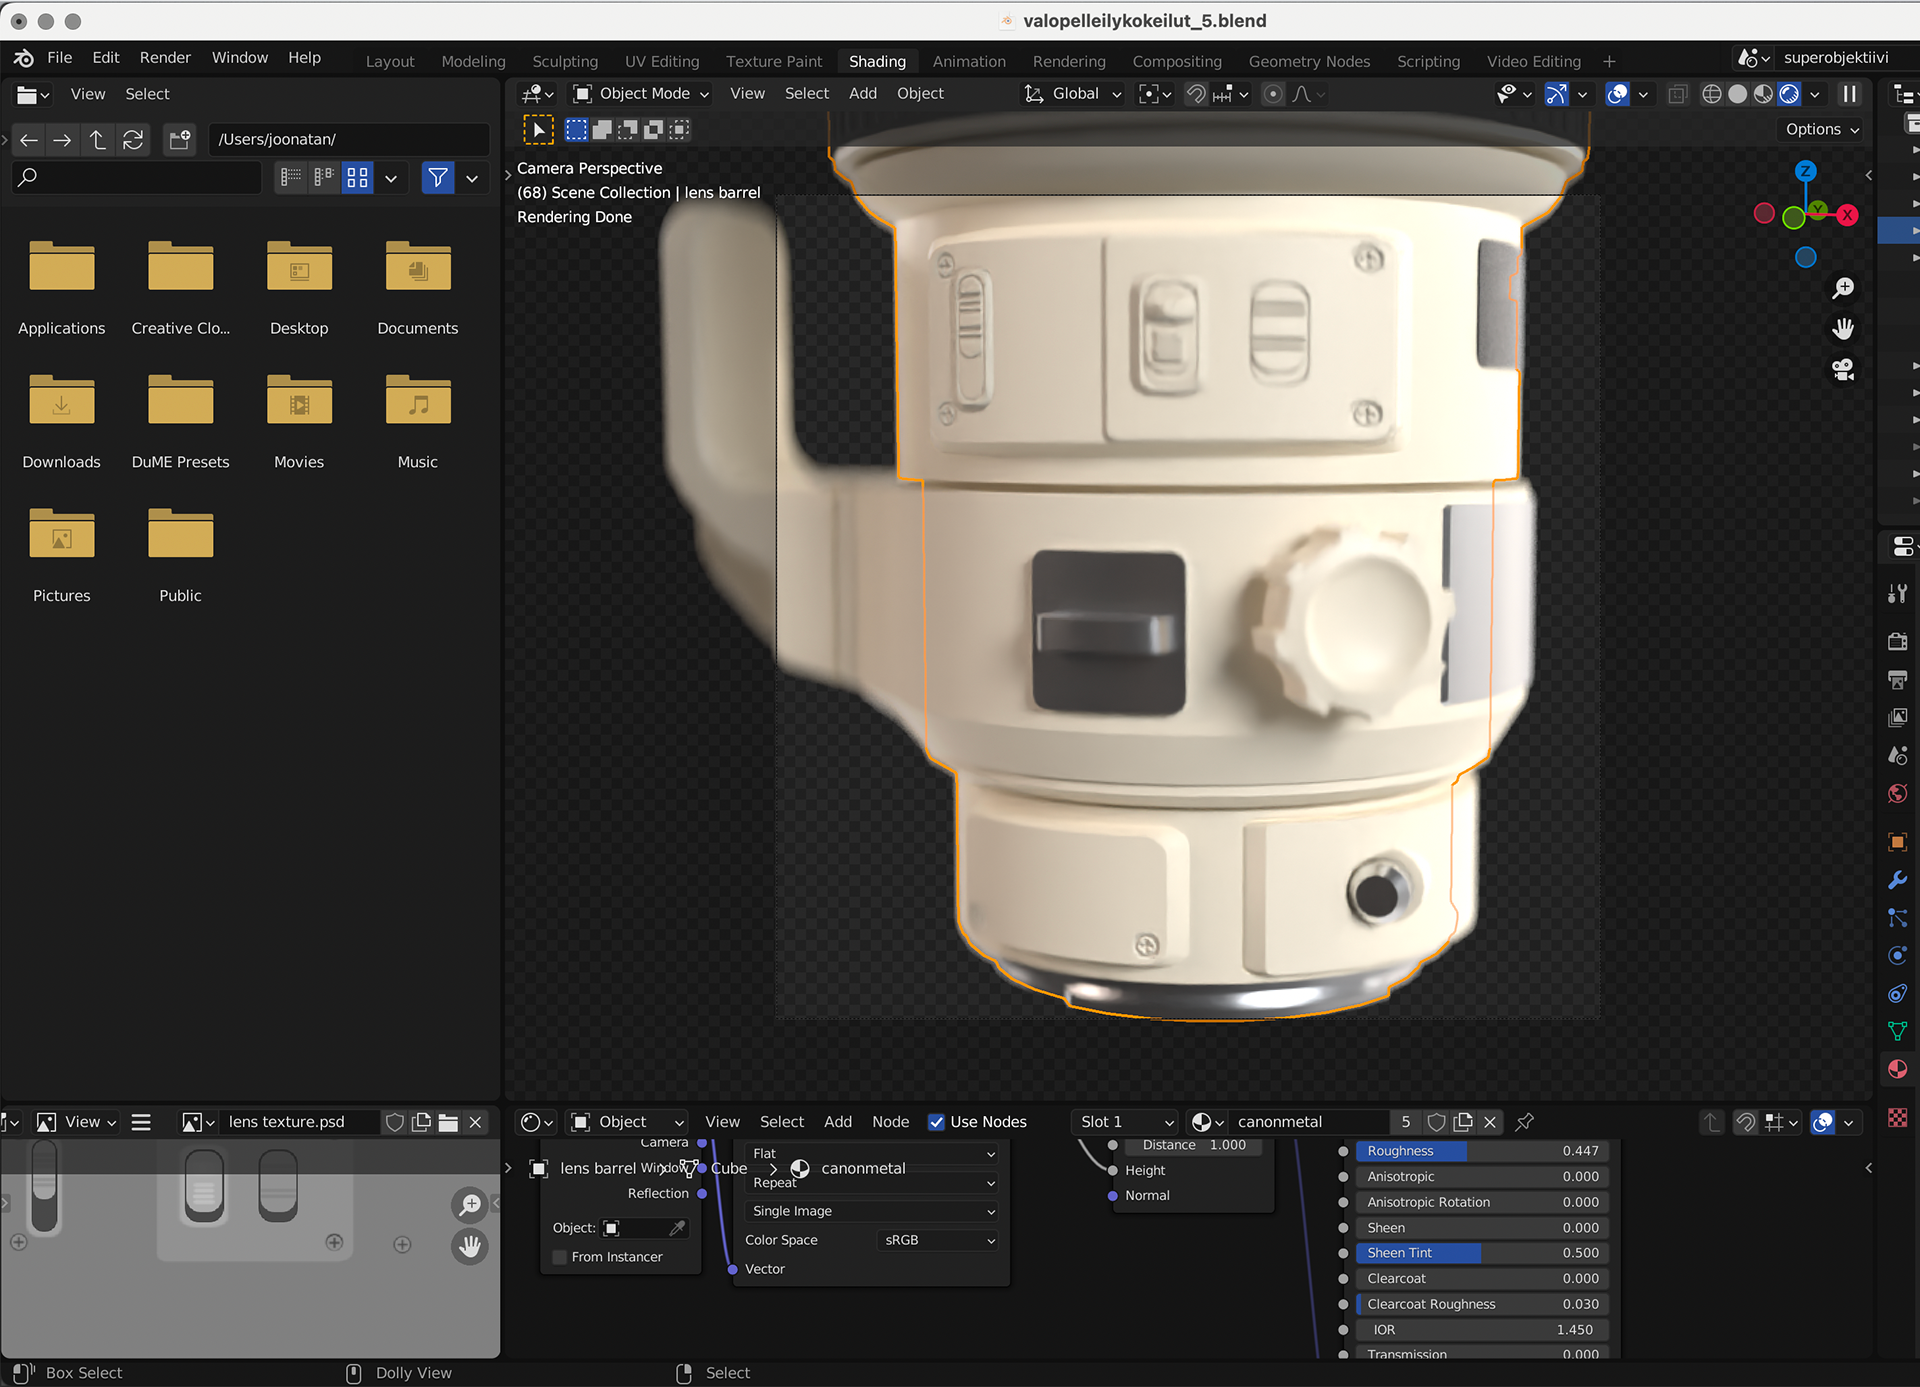Open the Material properties tab

(1897, 1069)
